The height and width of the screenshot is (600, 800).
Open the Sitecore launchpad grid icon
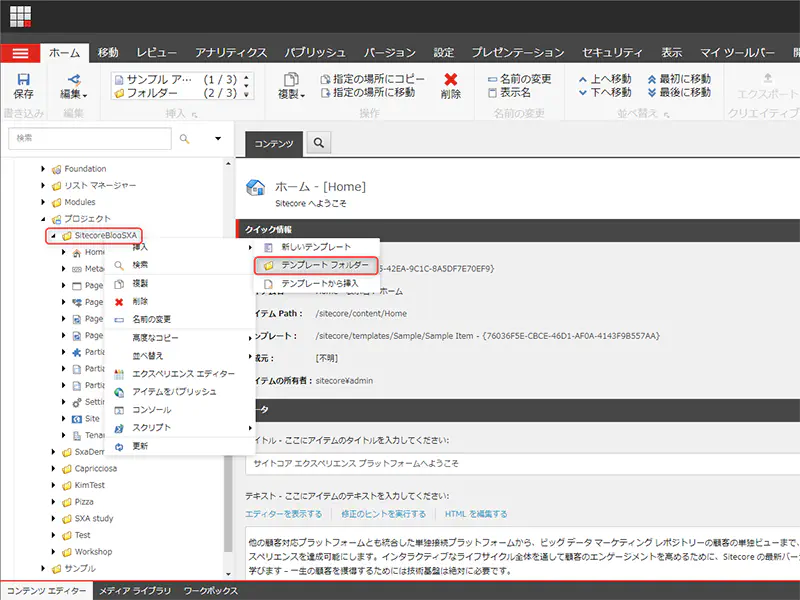tap(20, 16)
